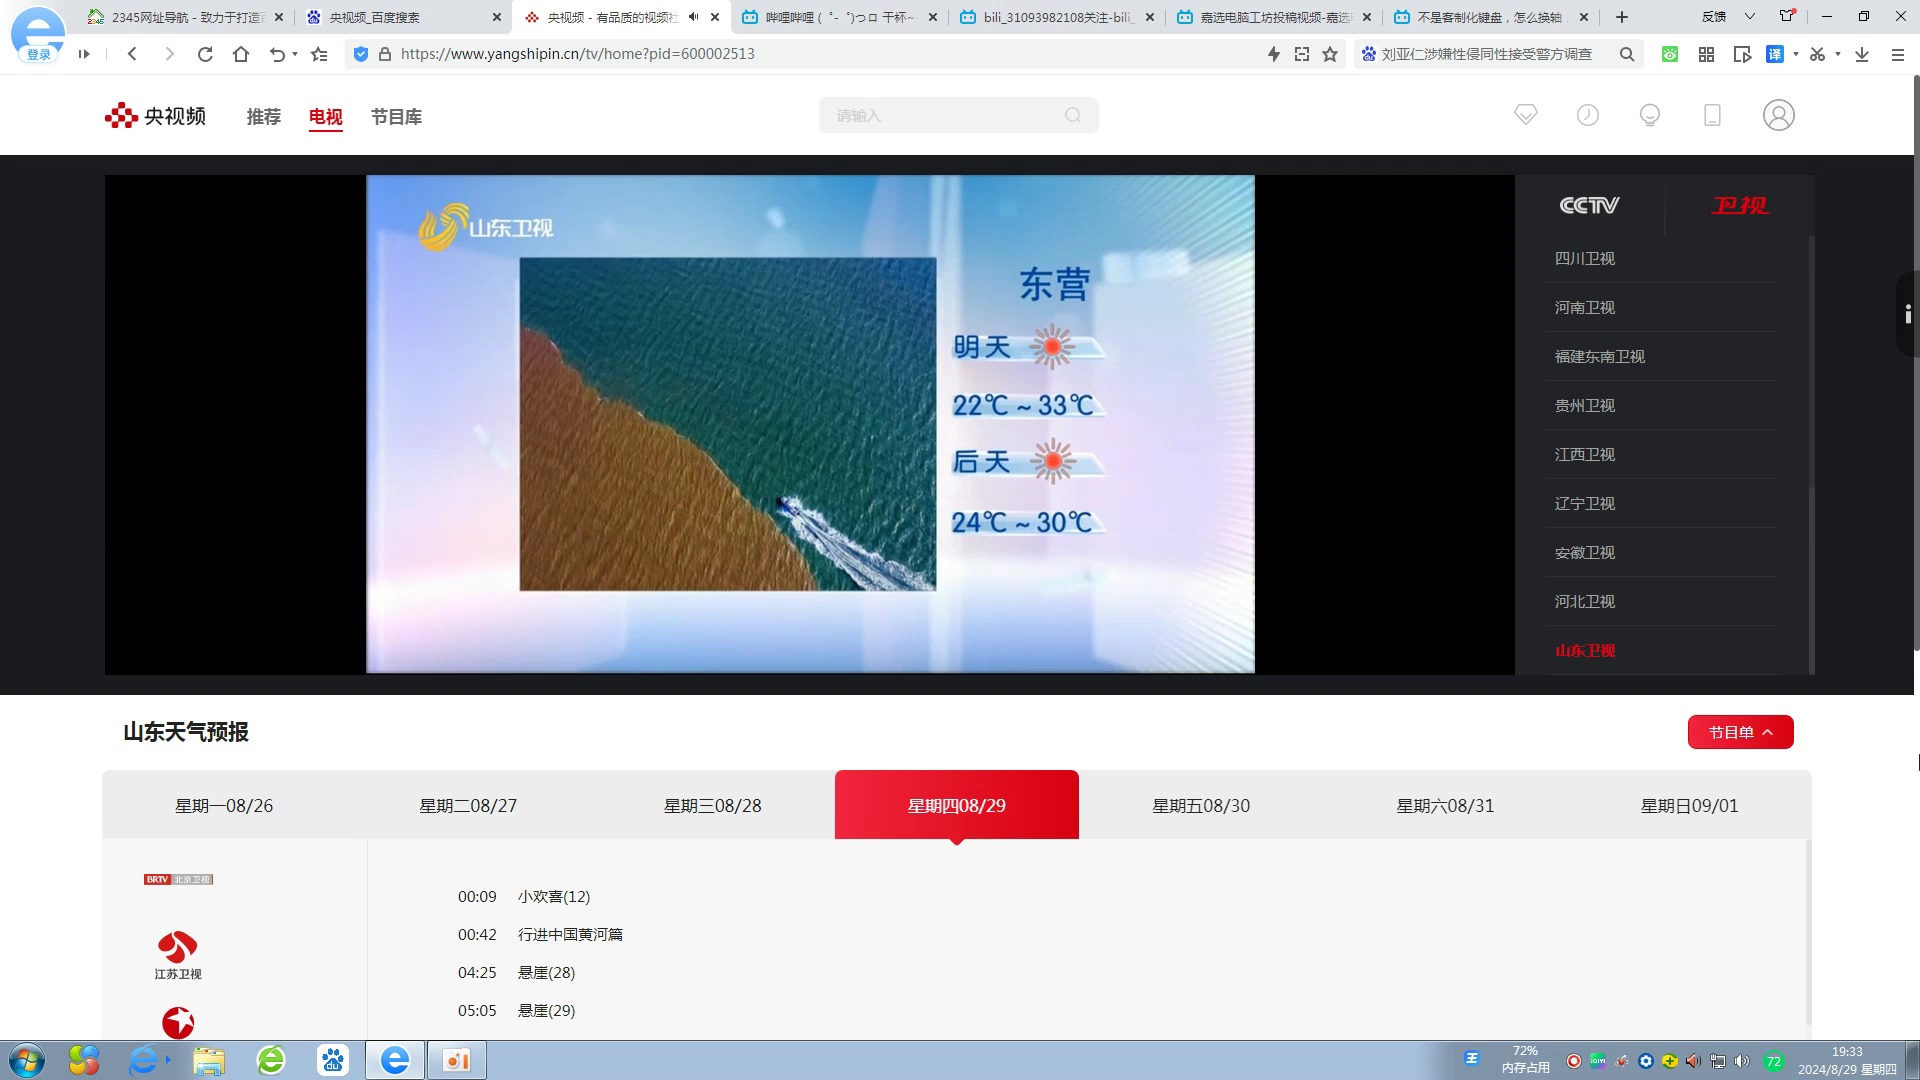Switch to the 卫视 channel list tab
Image resolution: width=1920 pixels, height=1080 pixels.
coord(1739,205)
